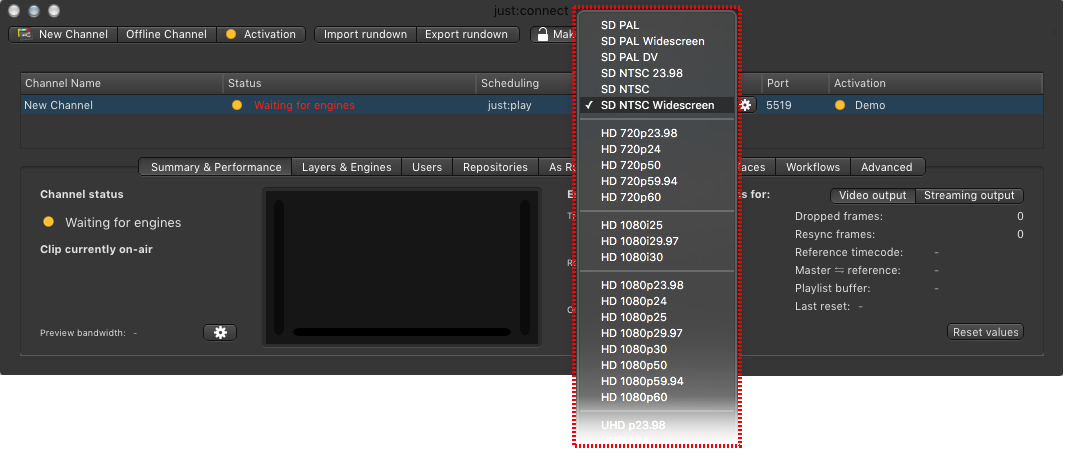
Task: Click the Activation column header
Action: 936,83
